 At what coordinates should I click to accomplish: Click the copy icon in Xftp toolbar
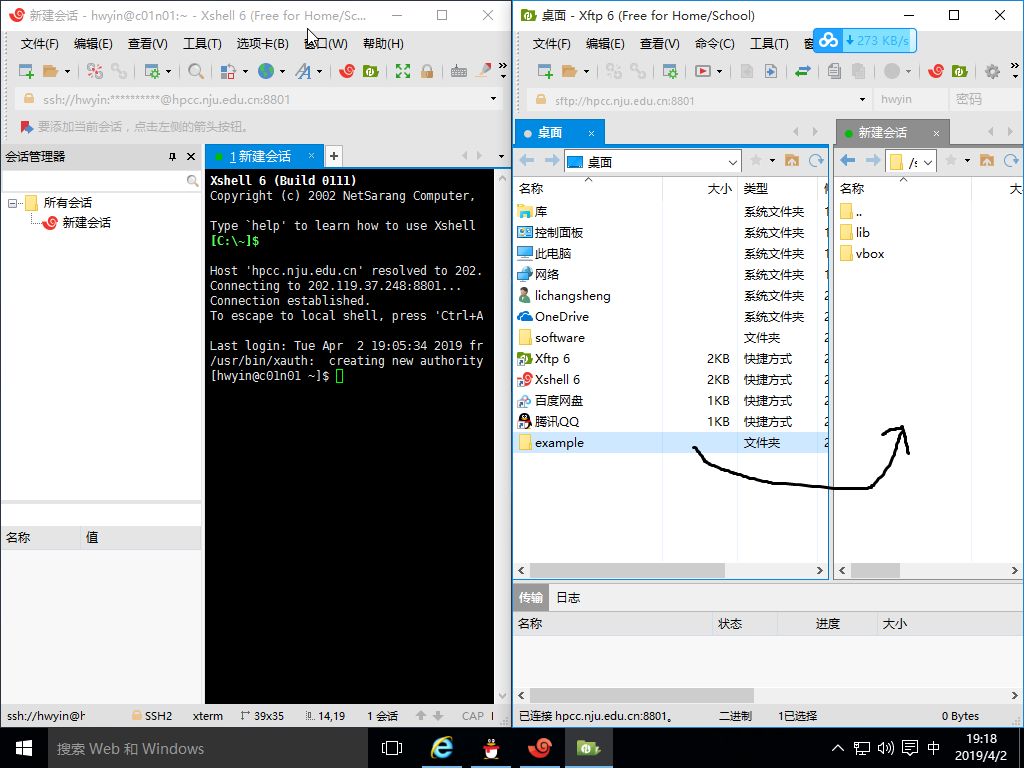click(834, 71)
